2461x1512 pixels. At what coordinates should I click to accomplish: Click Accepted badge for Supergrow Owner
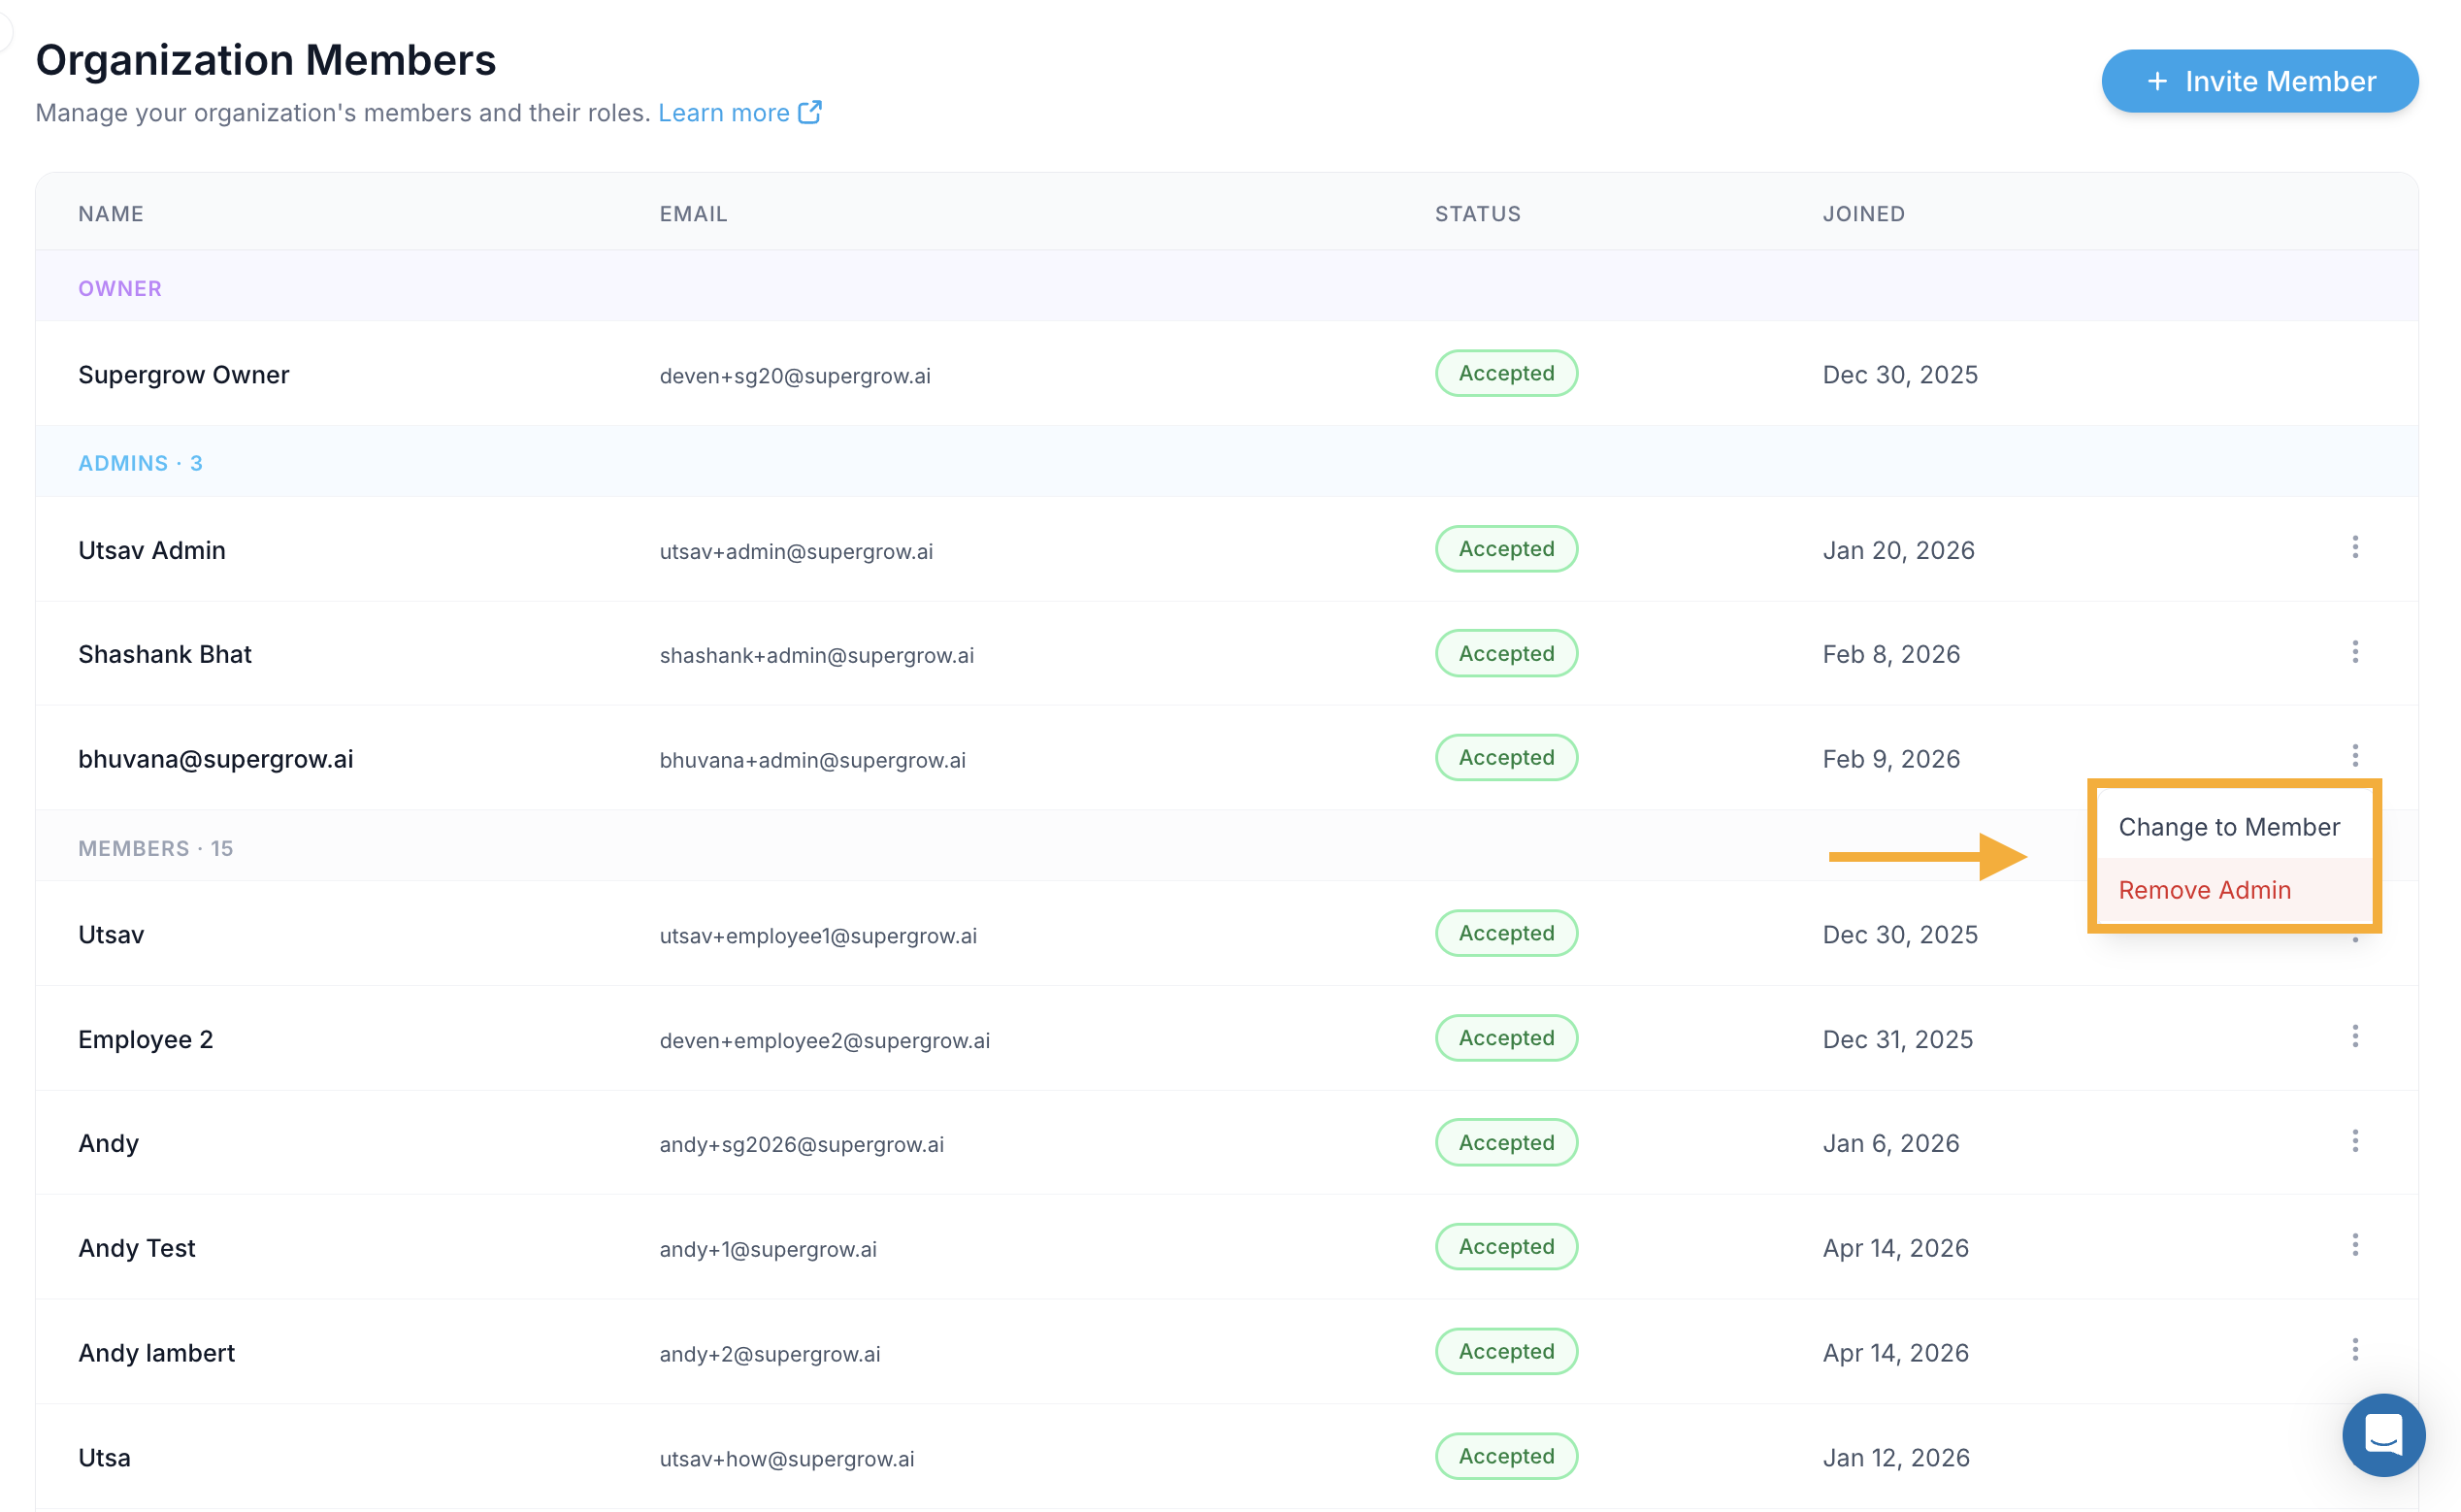coord(1506,373)
